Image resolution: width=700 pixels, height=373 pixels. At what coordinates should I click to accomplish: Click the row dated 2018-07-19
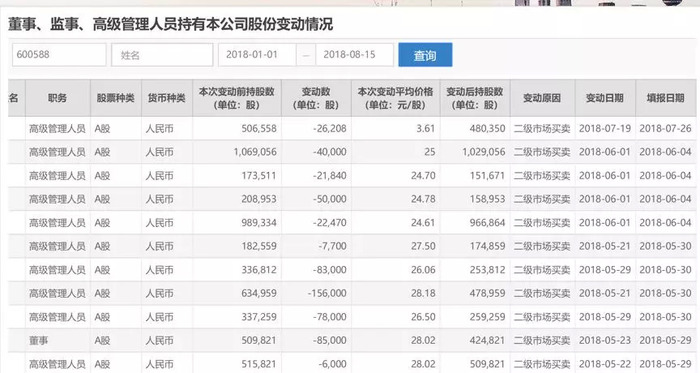point(352,128)
